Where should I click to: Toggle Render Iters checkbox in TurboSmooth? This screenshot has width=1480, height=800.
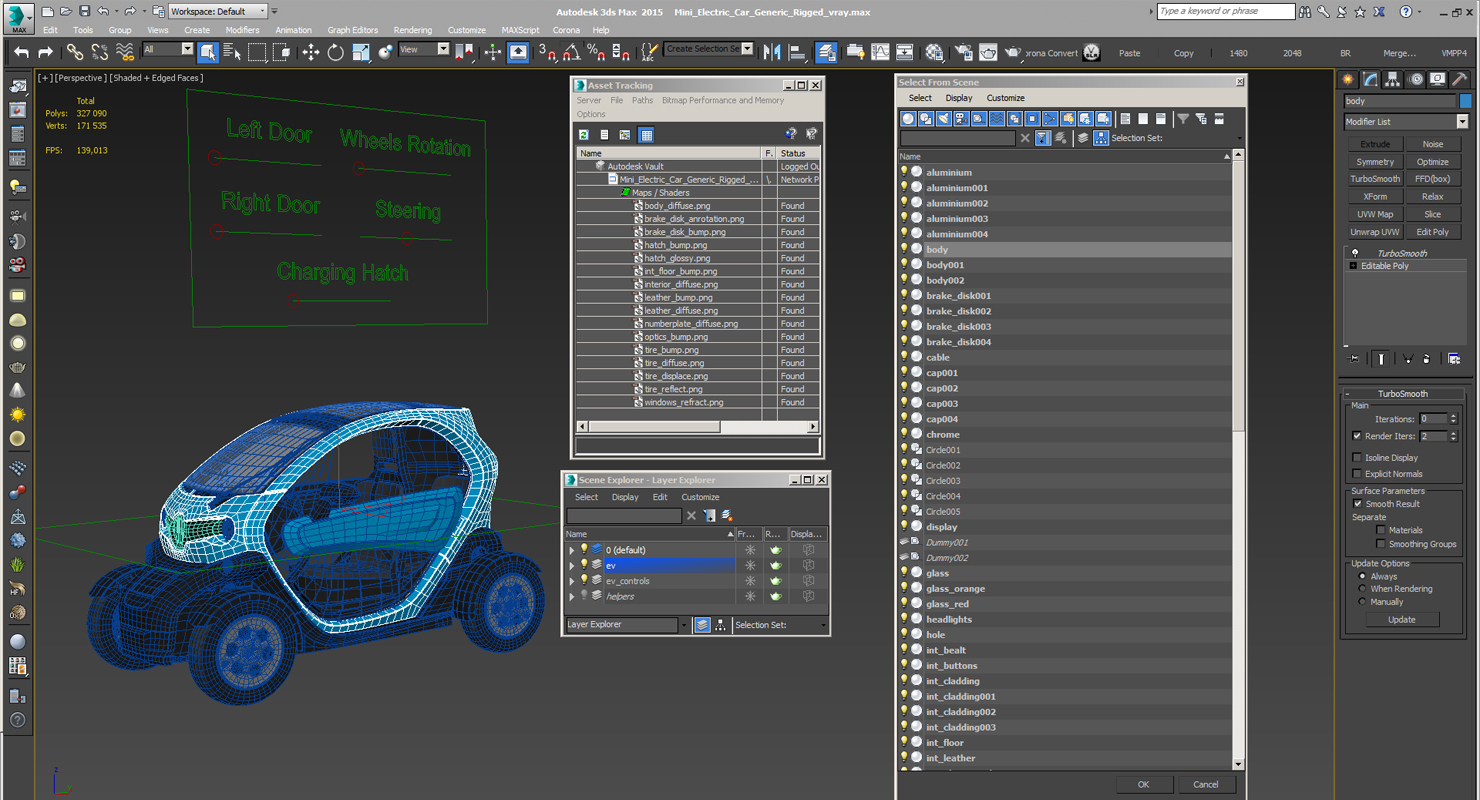[1357, 436]
